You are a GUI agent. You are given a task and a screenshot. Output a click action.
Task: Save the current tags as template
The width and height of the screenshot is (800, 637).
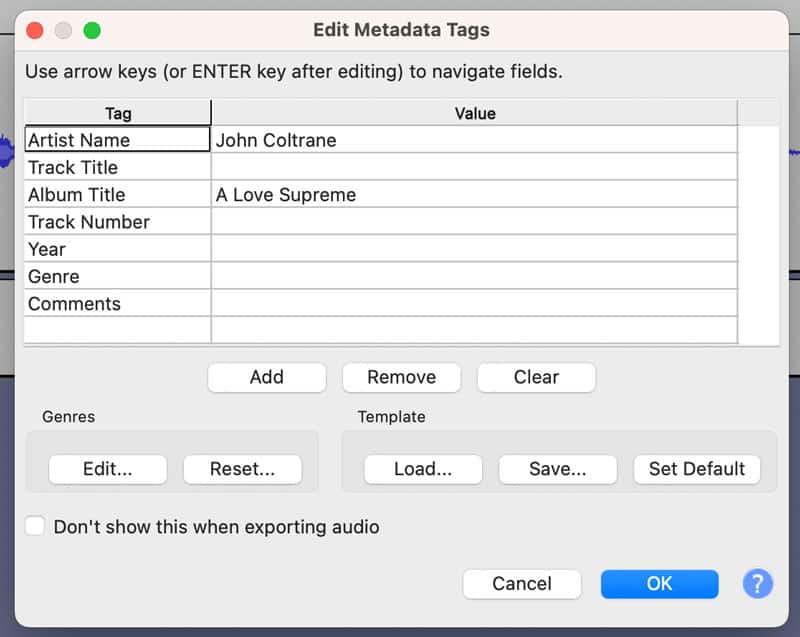[557, 469]
